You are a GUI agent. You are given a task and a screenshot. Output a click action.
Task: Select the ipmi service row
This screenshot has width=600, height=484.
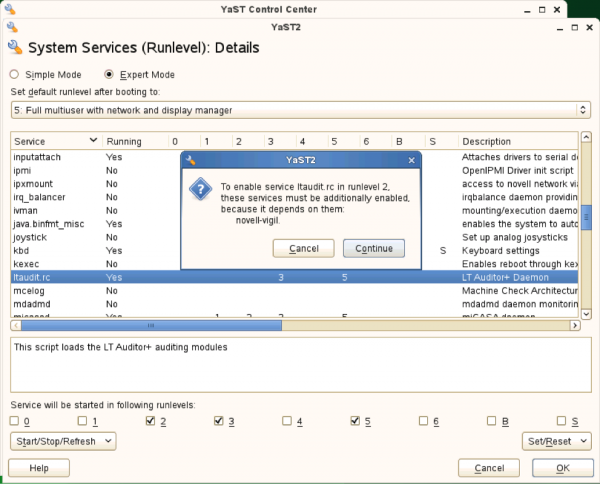(294, 171)
